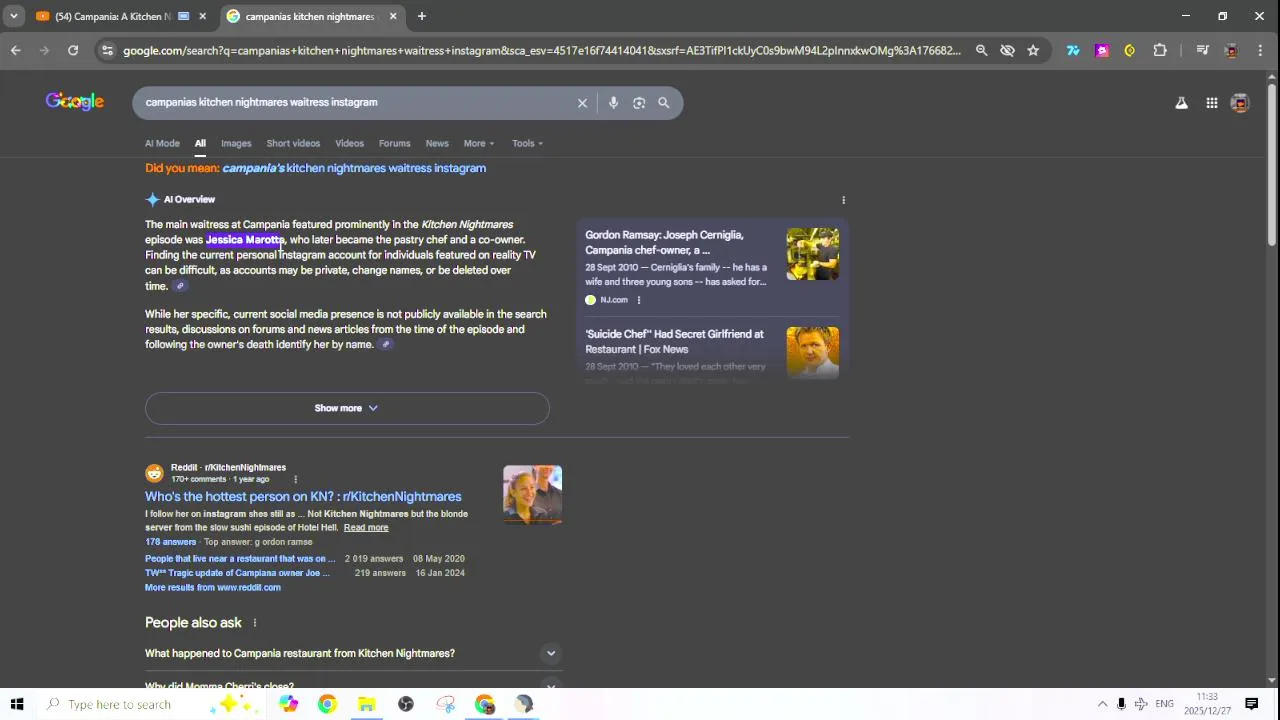Go back to the previous page
This screenshot has height=720, width=1280.
(16, 50)
